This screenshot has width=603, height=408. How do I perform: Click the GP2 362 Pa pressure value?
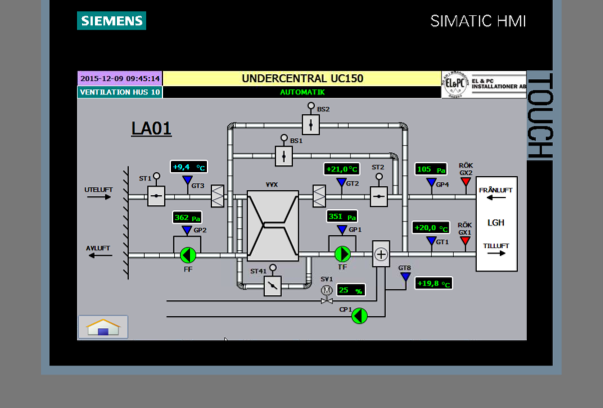coord(187,218)
